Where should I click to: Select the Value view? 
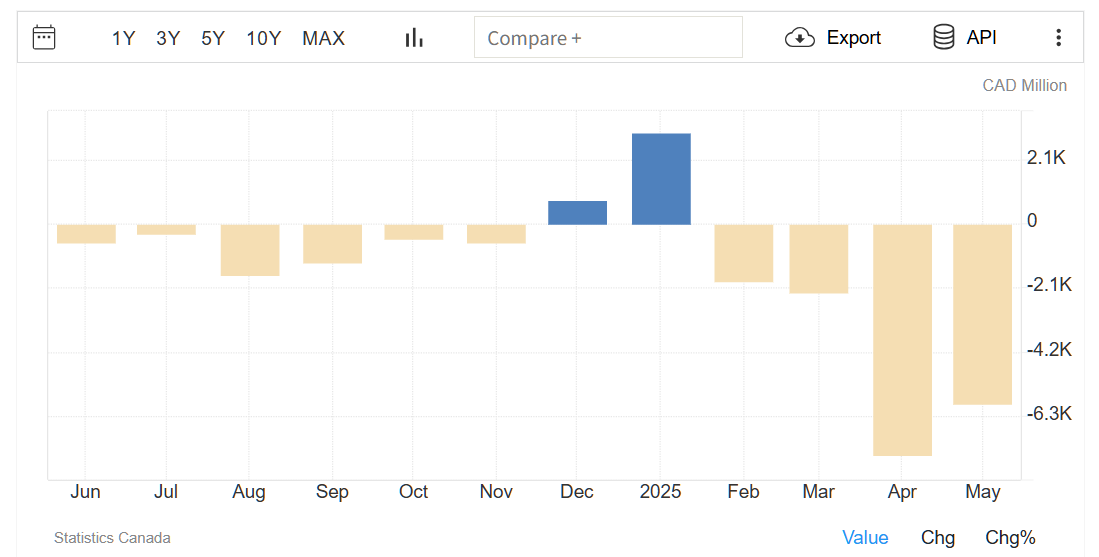pyautogui.click(x=865, y=537)
